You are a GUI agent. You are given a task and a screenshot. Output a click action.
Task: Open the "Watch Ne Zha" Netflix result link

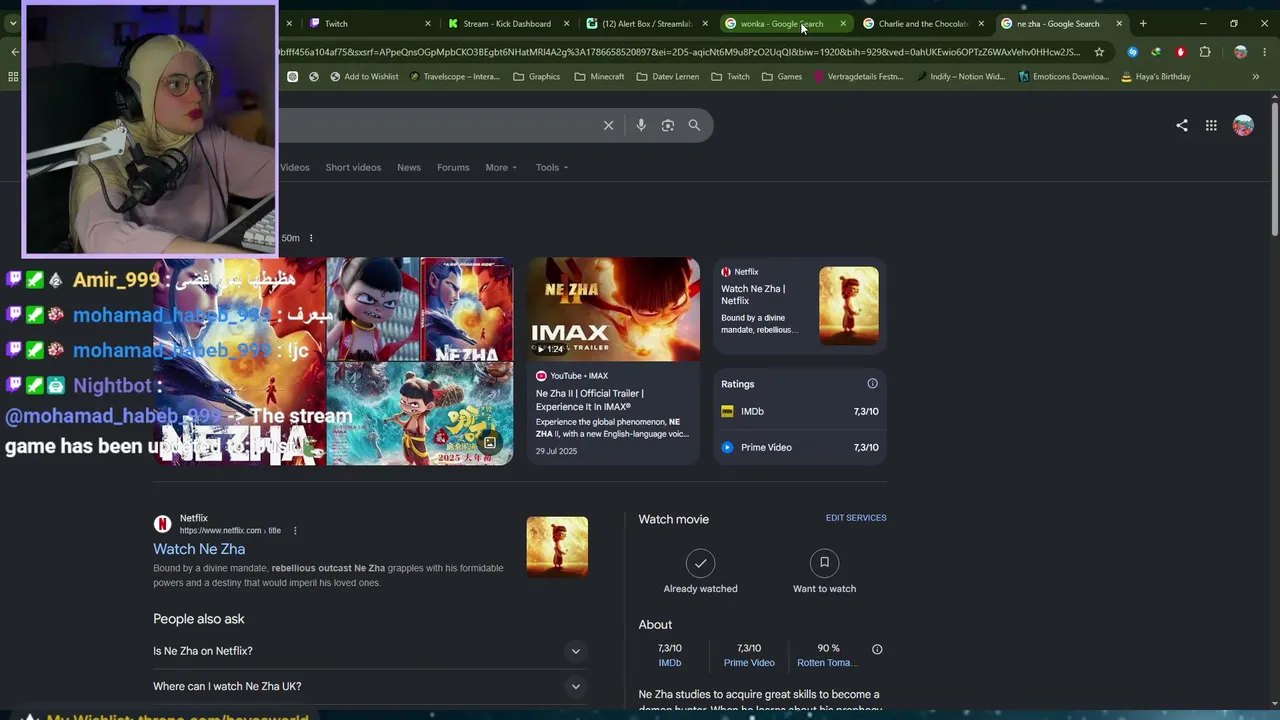[199, 549]
